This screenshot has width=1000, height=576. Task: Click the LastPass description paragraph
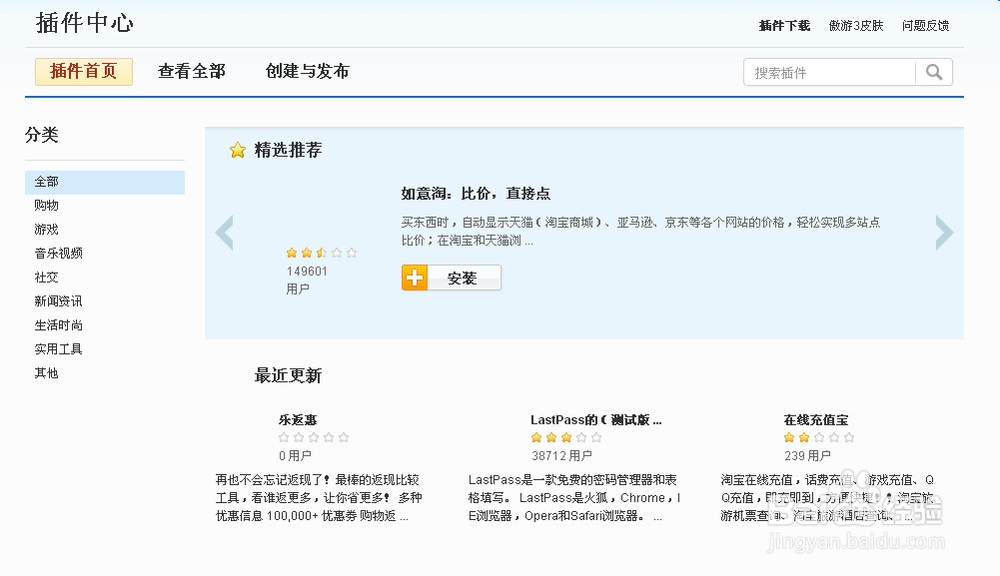[575, 498]
